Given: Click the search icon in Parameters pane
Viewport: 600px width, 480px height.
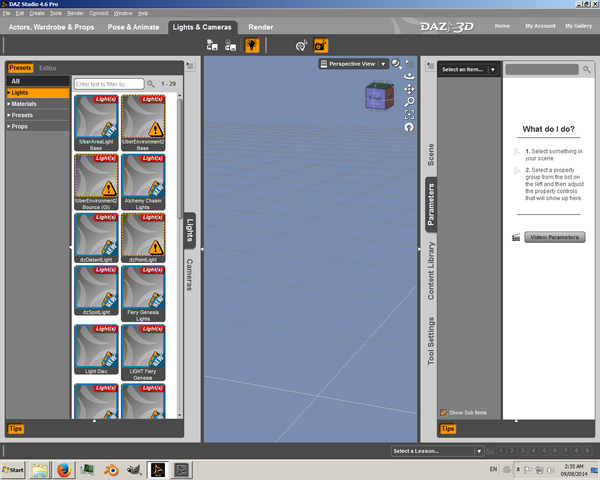Looking at the screenshot, I should tap(586, 69).
